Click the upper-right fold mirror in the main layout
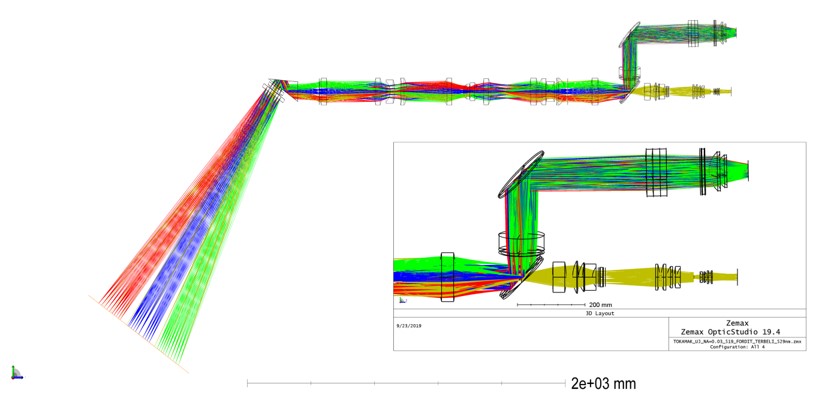825x393 pixels. (x=629, y=36)
